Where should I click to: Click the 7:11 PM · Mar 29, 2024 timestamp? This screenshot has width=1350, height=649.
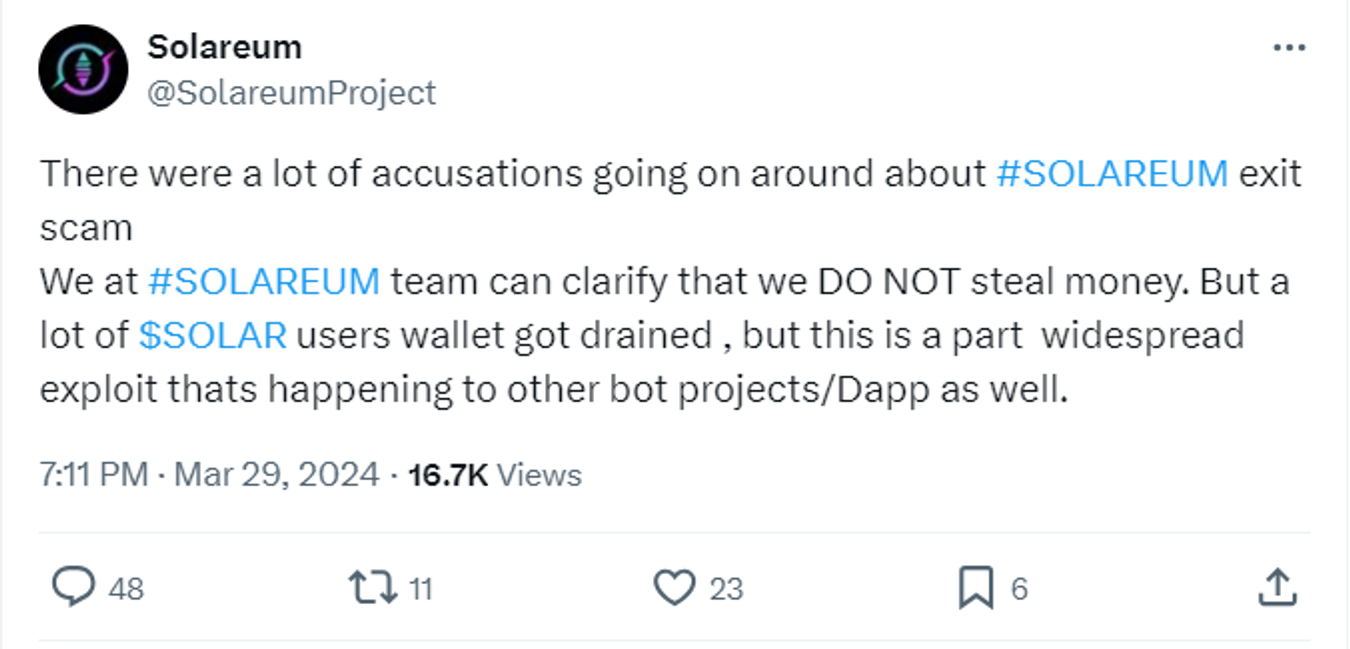209,473
